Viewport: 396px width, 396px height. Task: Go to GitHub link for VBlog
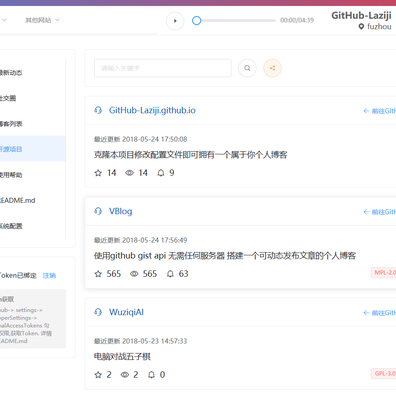pos(379,212)
